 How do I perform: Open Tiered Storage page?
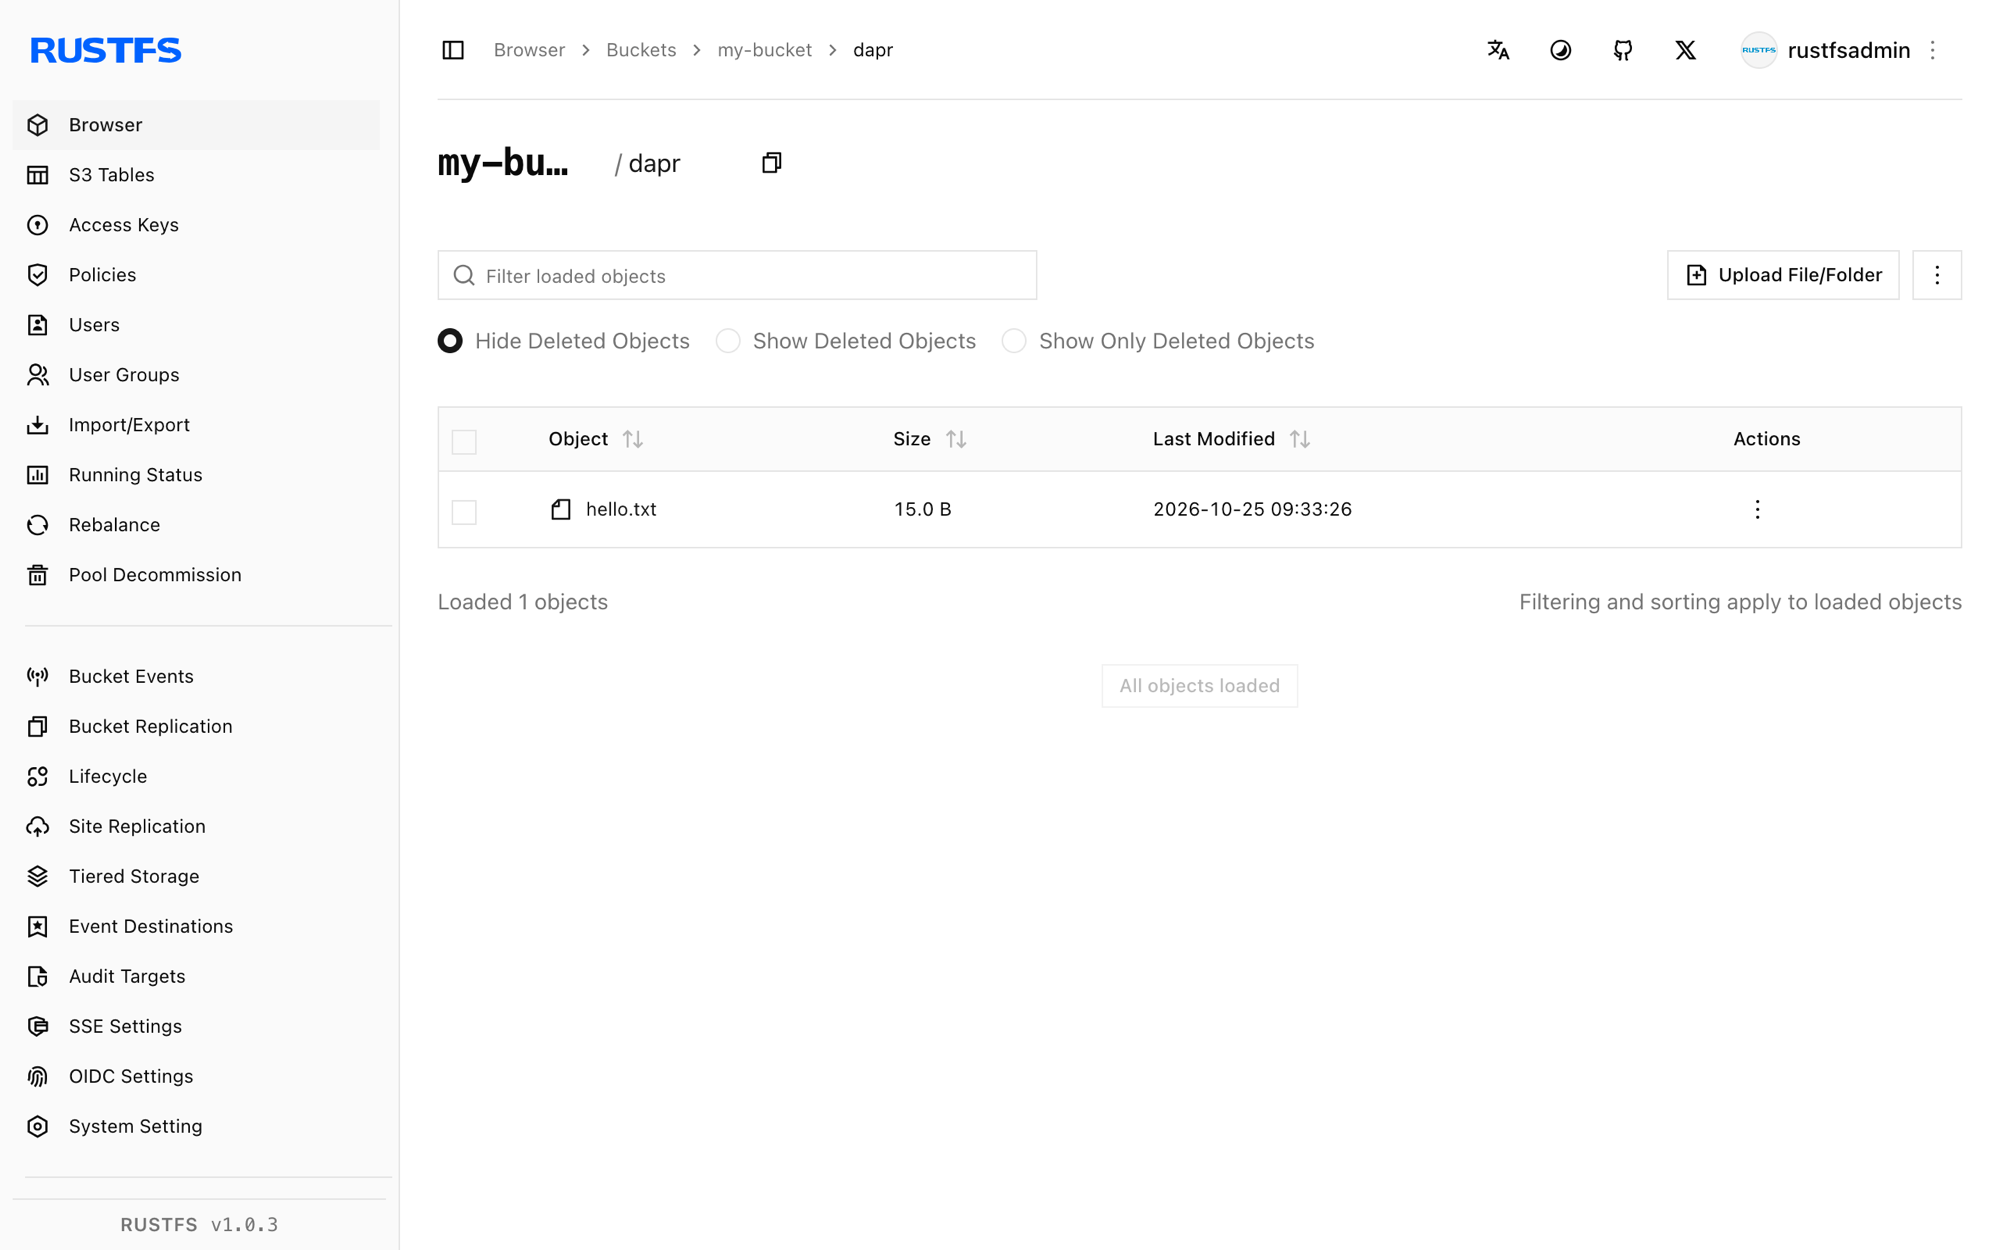coord(196,876)
